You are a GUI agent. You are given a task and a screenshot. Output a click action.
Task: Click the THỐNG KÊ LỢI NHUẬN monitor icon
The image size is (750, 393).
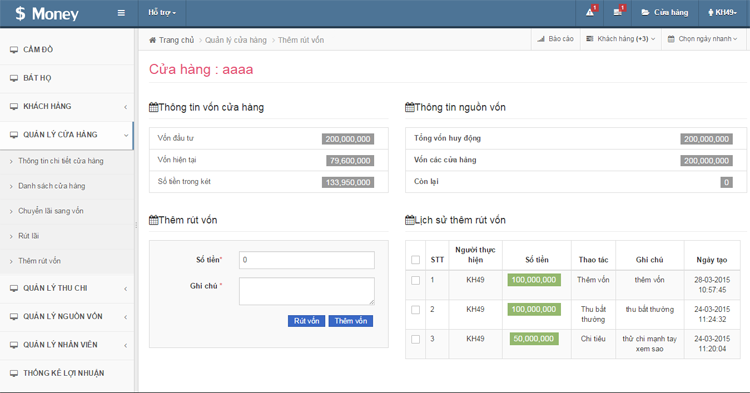(14, 373)
